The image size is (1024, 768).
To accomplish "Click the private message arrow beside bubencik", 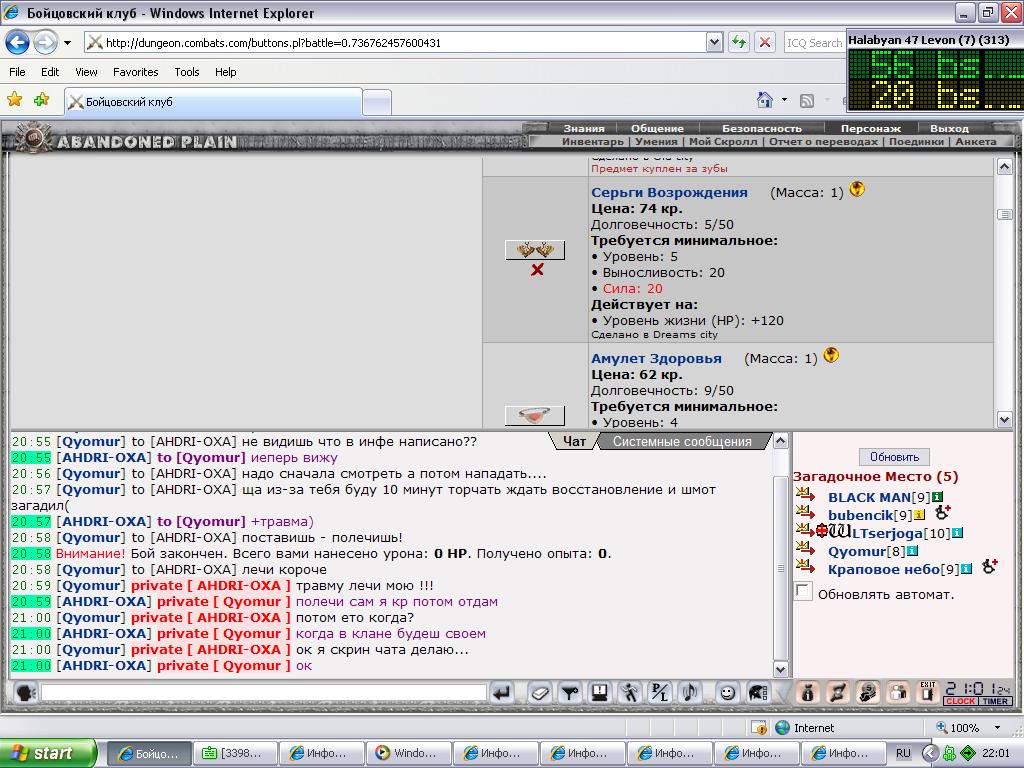I will click(x=805, y=512).
